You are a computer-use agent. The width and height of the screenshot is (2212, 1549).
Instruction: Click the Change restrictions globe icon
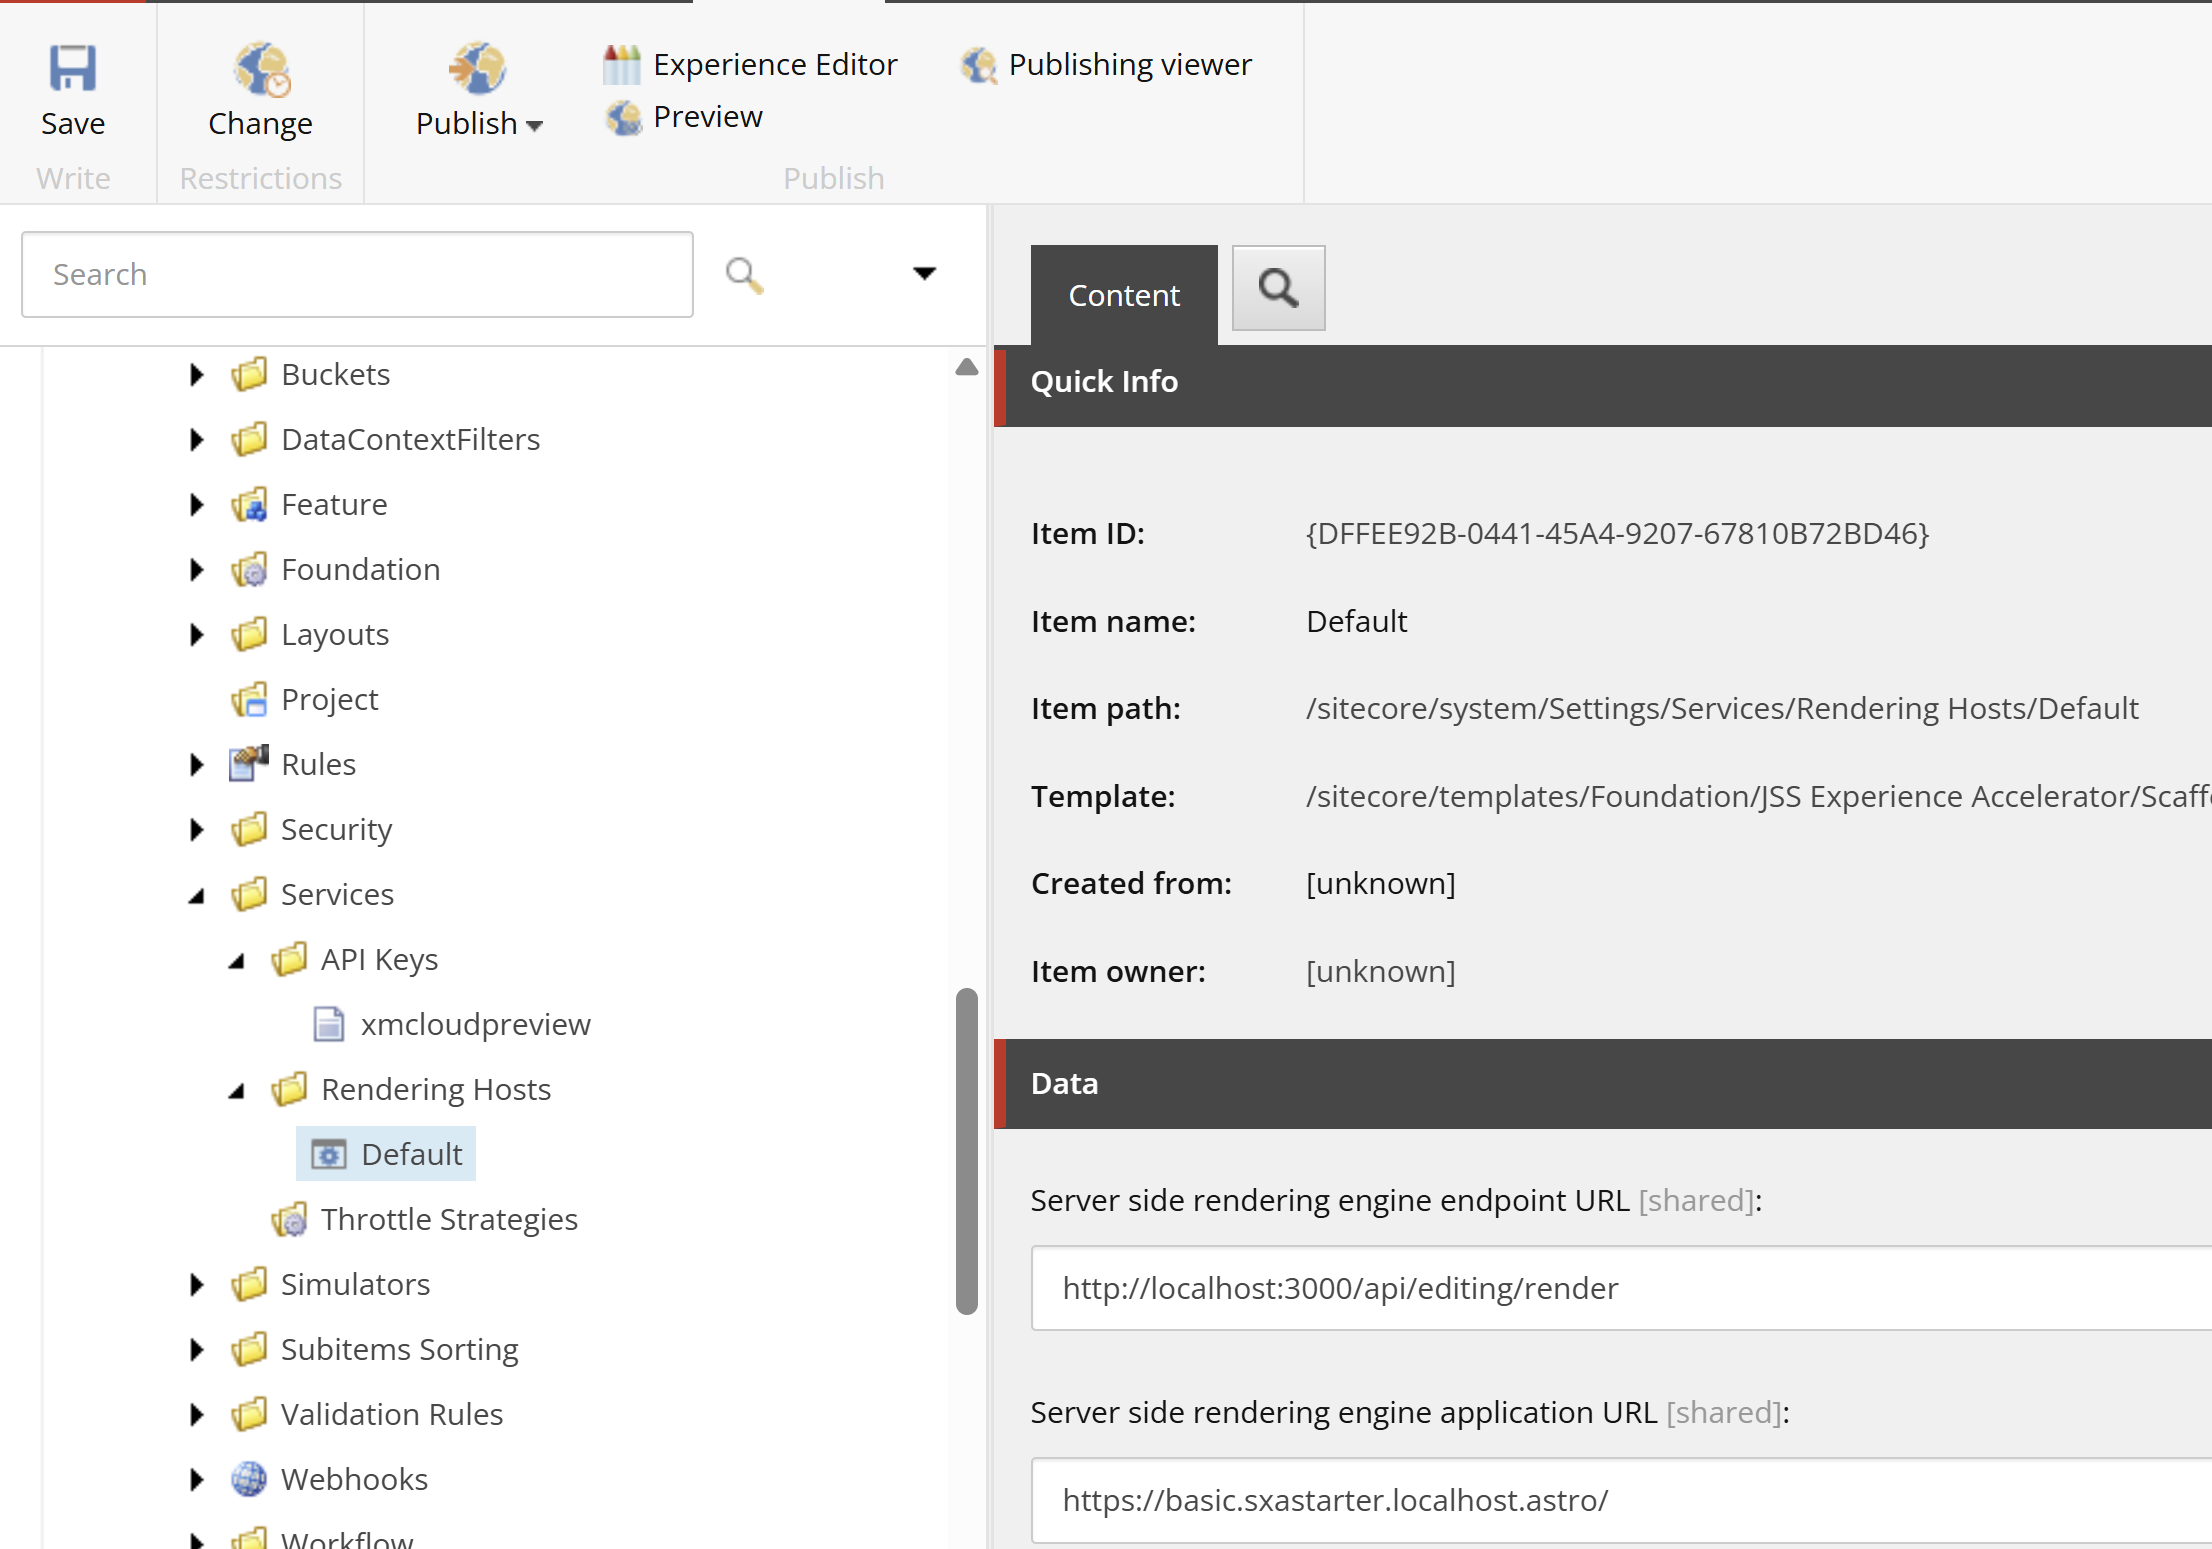260,69
